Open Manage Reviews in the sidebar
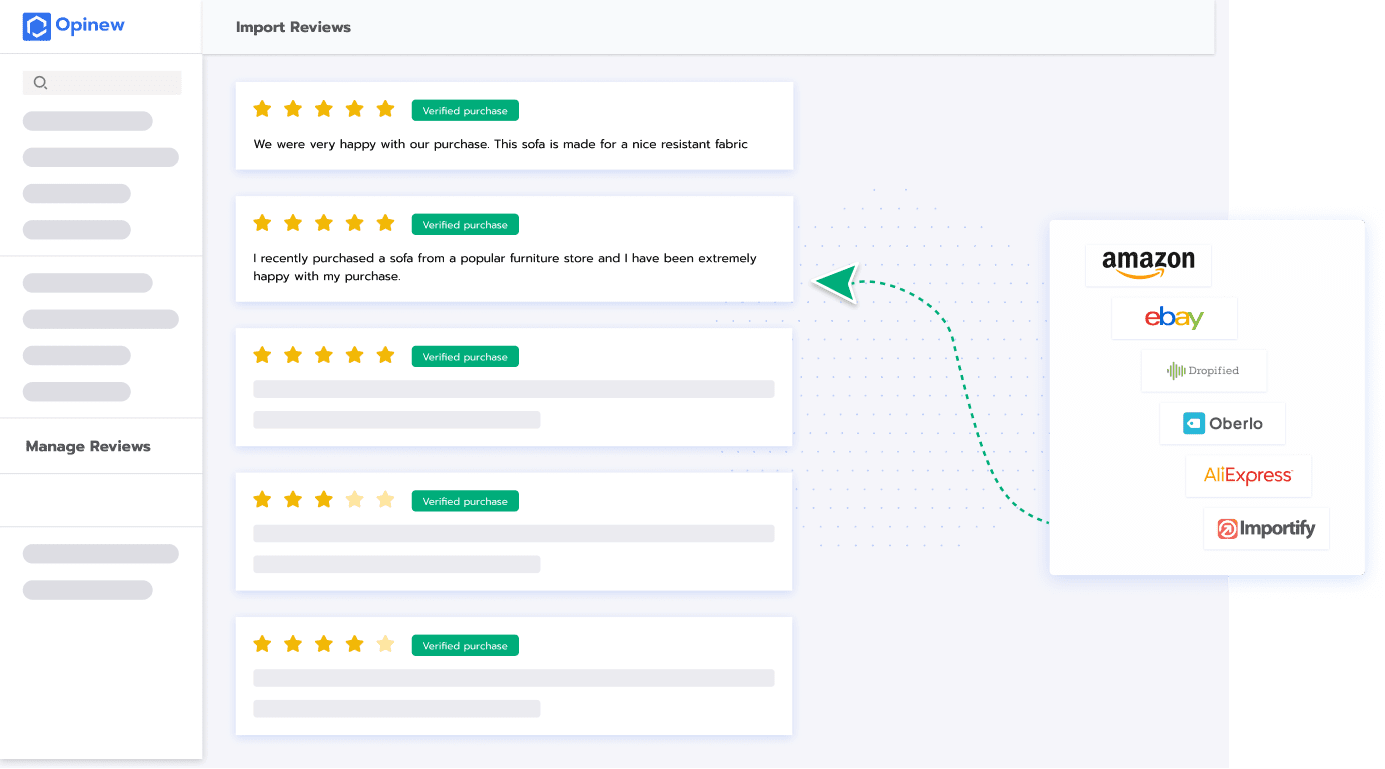Viewport: 1385px width, 769px height. coord(88,446)
